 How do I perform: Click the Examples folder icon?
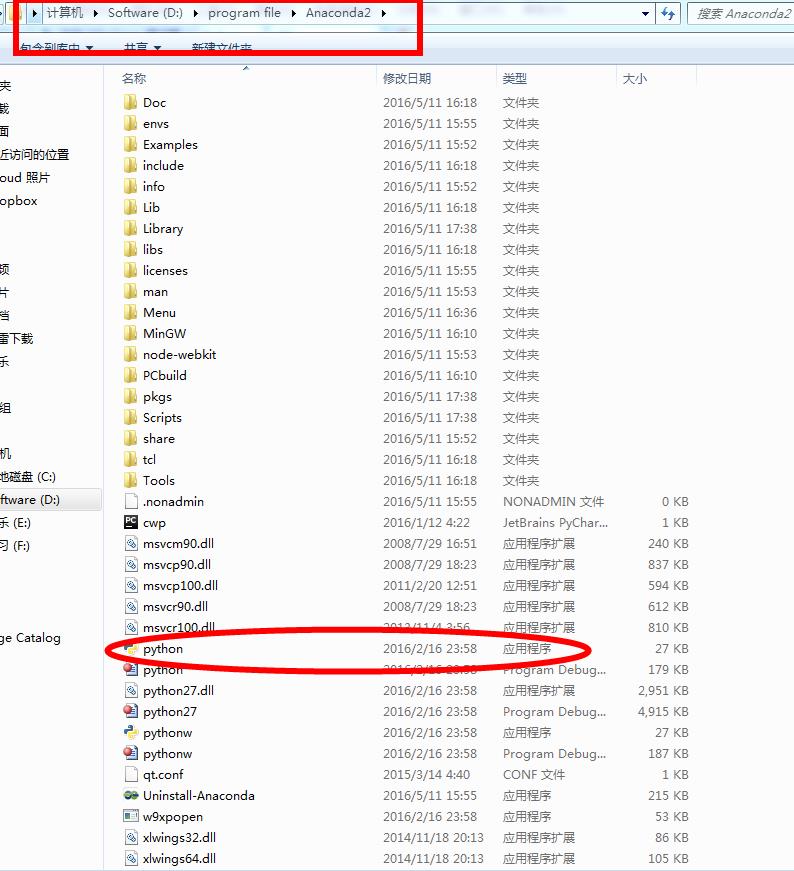pyautogui.click(x=131, y=144)
